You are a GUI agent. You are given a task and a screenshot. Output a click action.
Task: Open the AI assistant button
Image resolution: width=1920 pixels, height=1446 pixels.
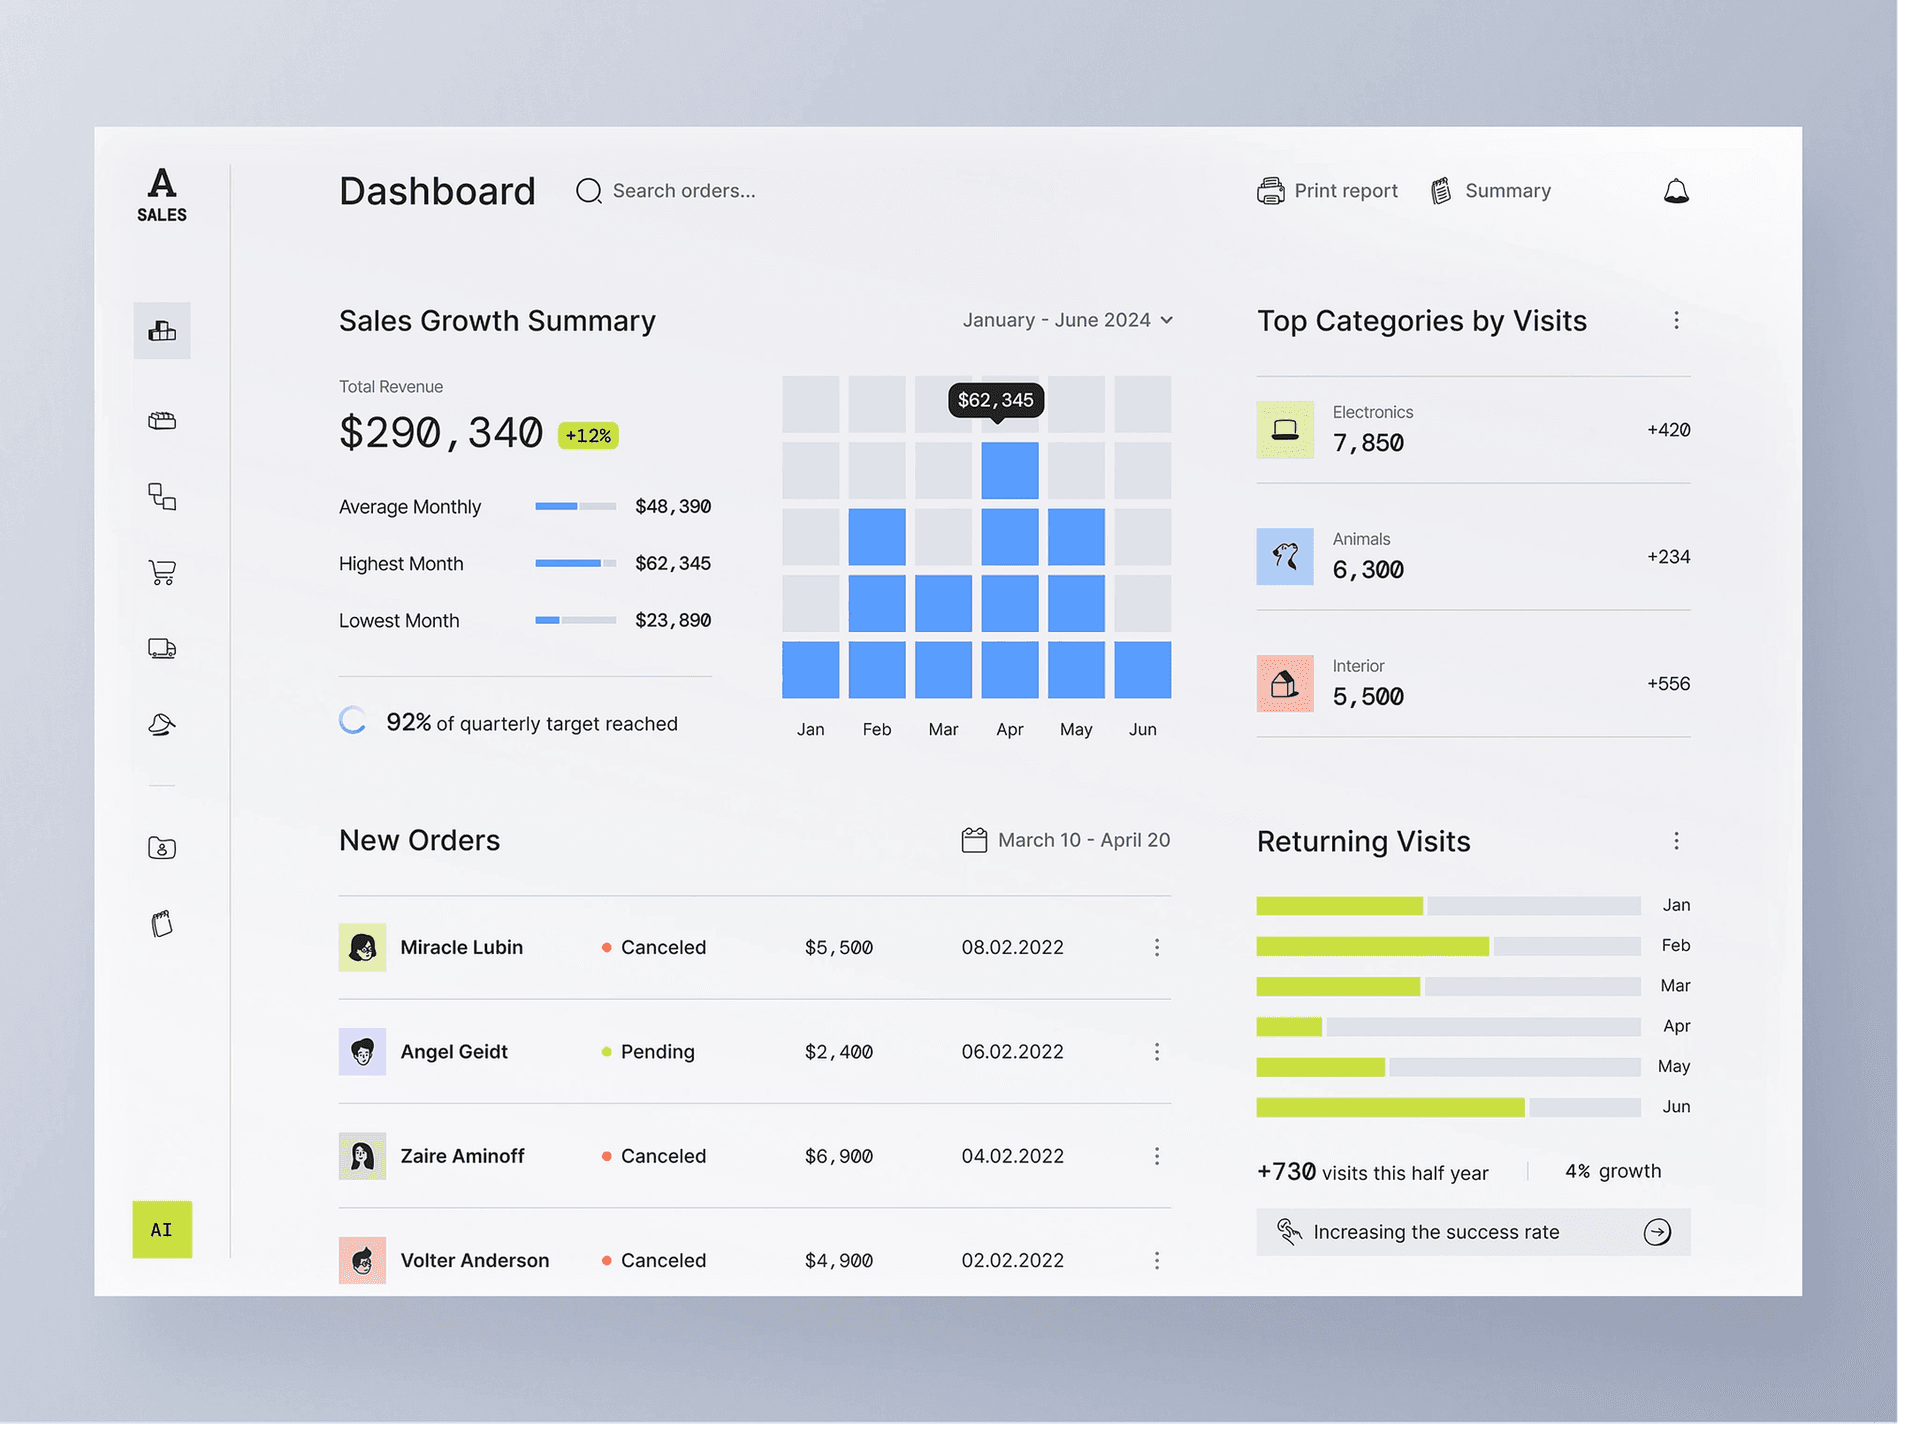(x=162, y=1230)
